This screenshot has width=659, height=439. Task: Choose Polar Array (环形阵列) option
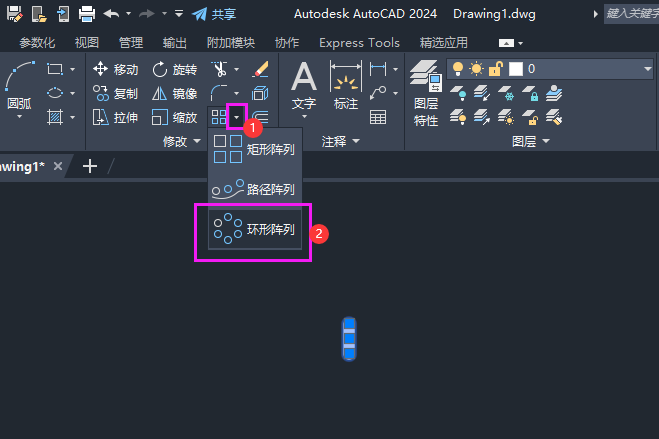[255, 229]
